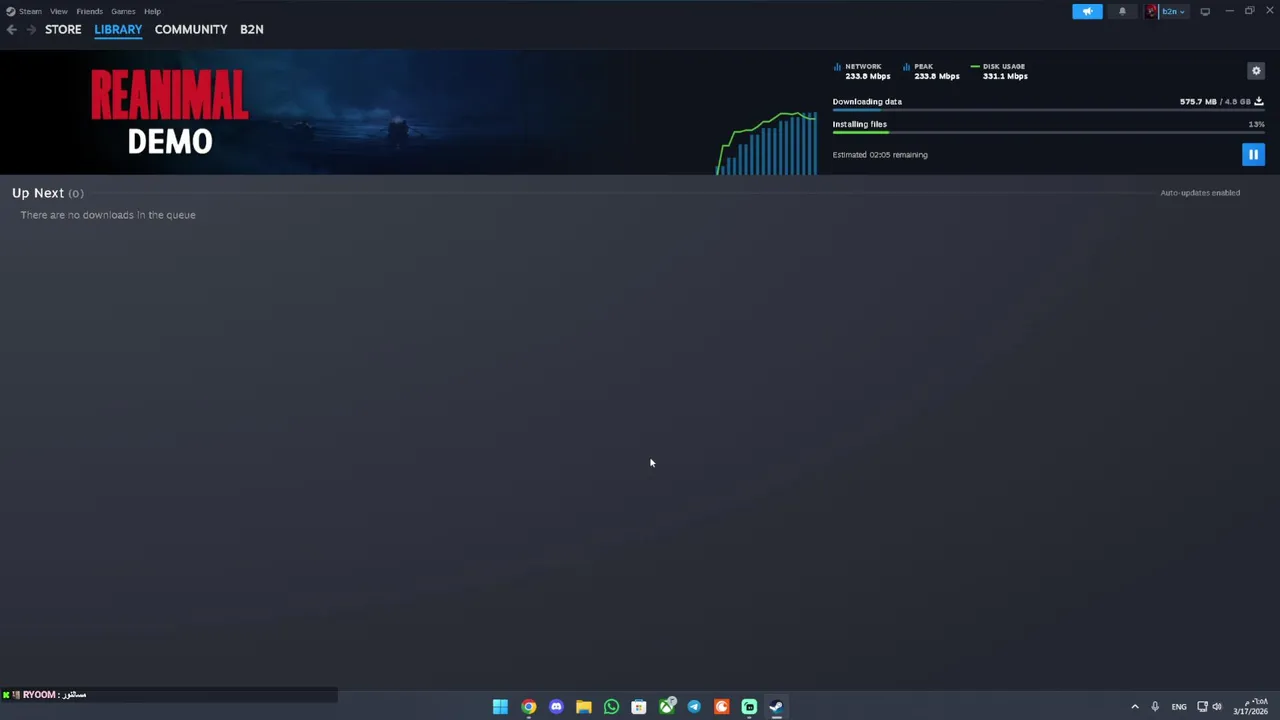The height and width of the screenshot is (720, 1280).
Task: Switch to Big Picture mode icon
Action: pos(1205,11)
